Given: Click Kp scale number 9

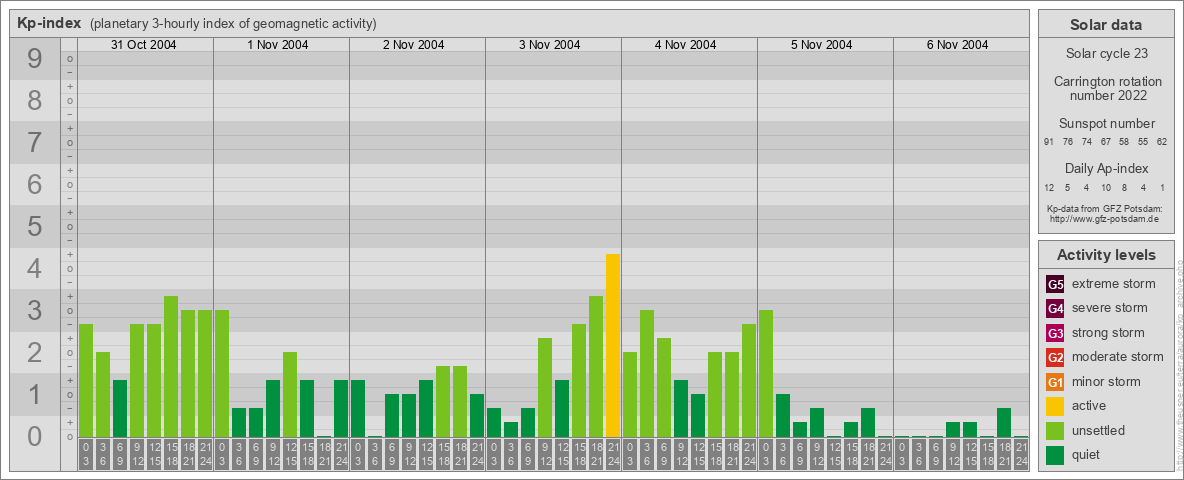Looking at the screenshot, I should 35,59.
